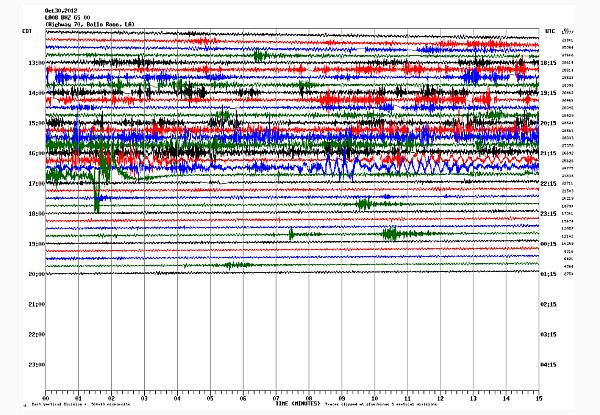Select minute 15 on the bottom axis

[x=536, y=398]
